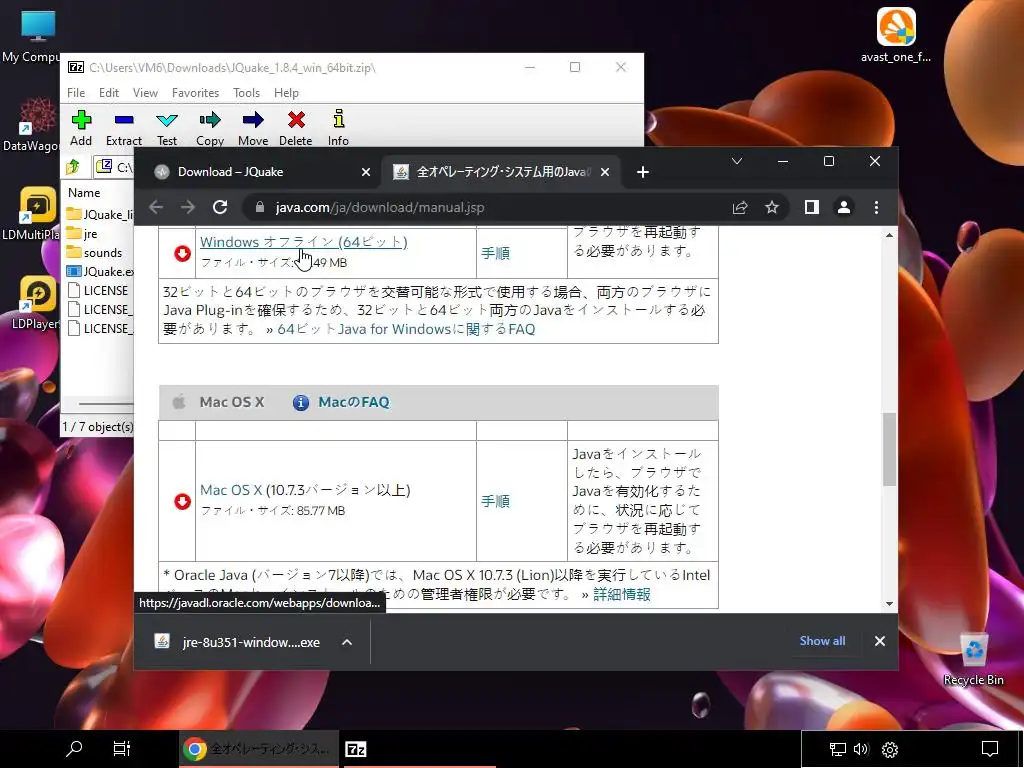
Task: Go back in Chrome browser
Action: (156, 207)
